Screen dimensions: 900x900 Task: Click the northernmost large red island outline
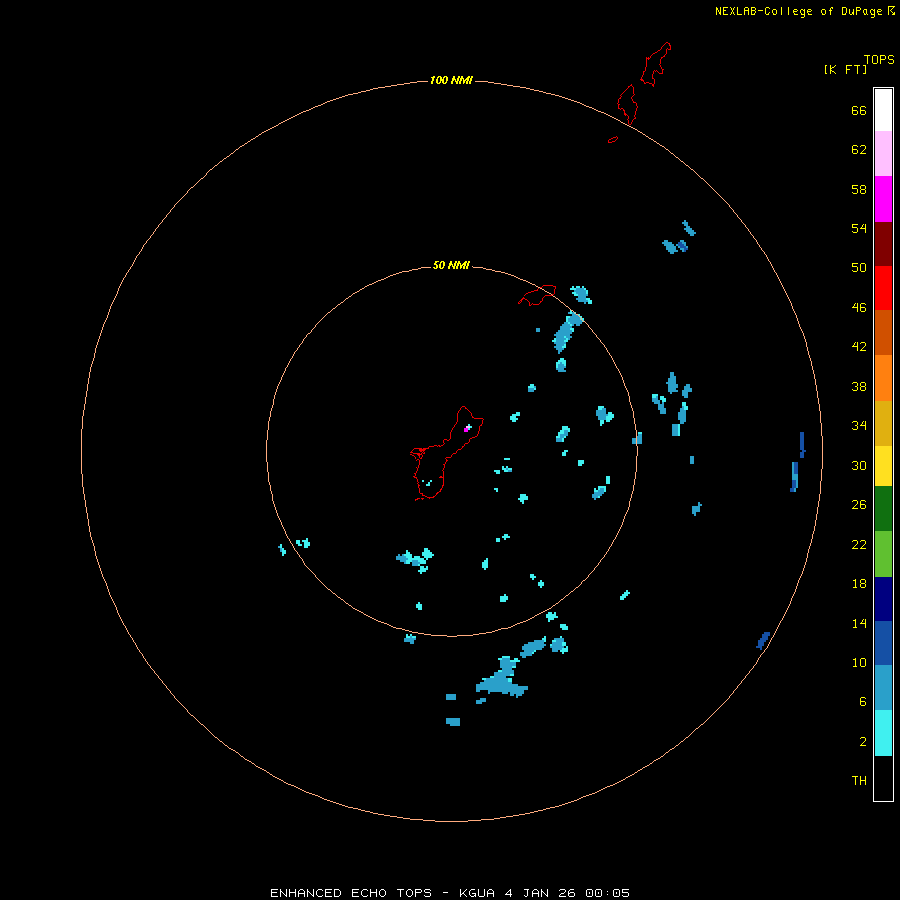pos(656,64)
